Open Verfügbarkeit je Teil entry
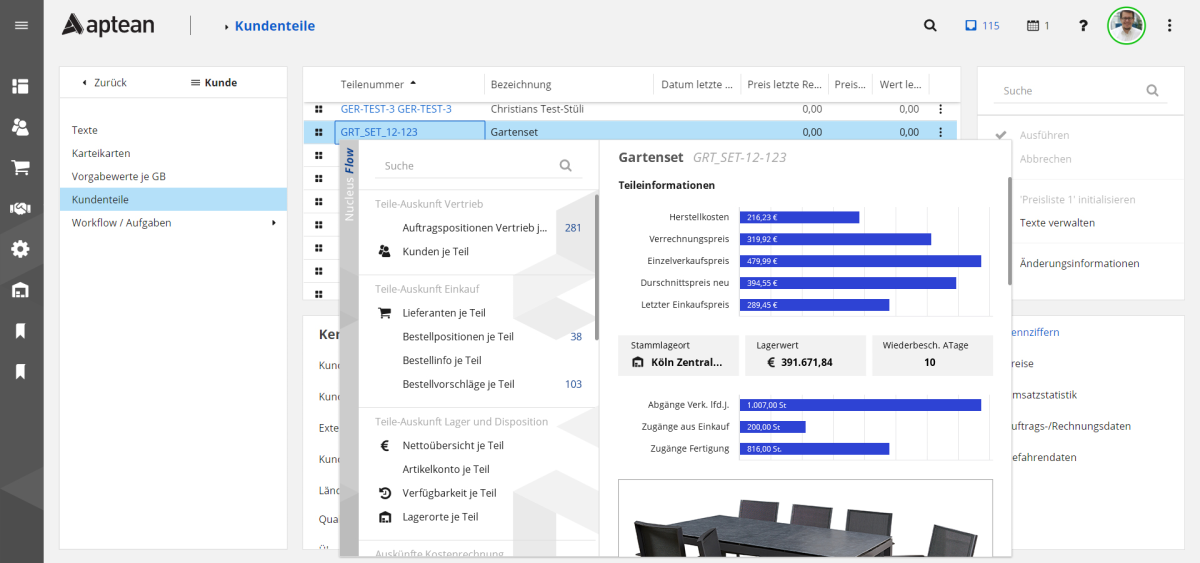 (x=449, y=493)
